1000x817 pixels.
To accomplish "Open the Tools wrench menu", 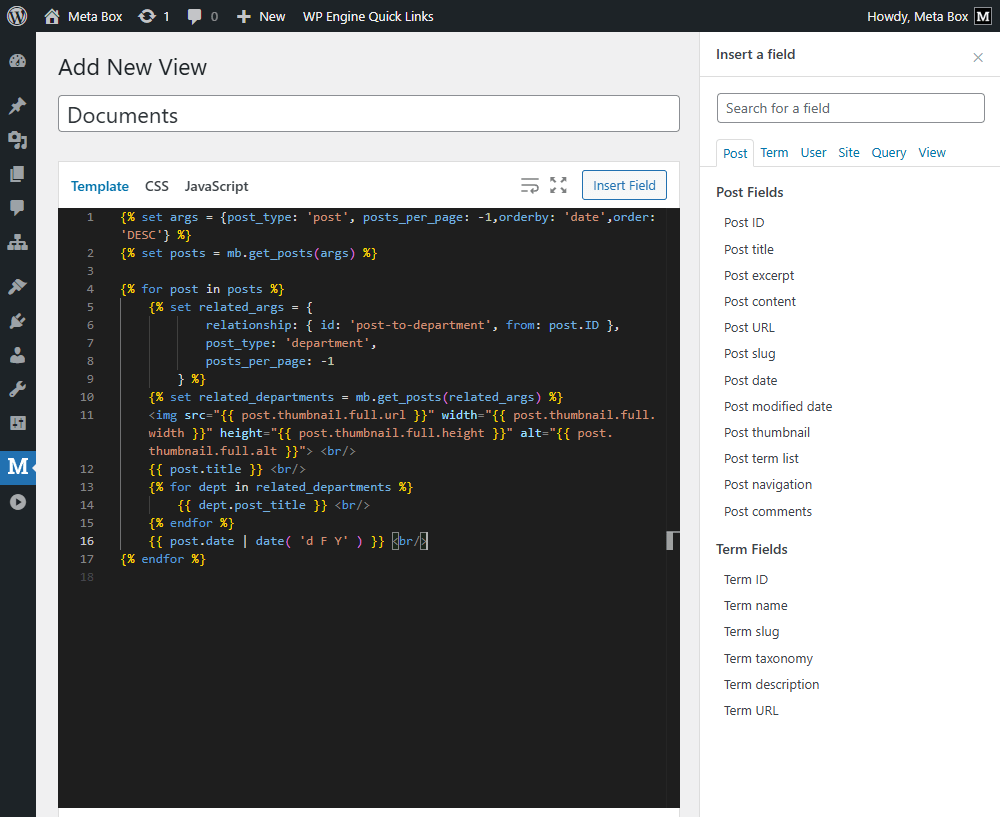I will point(17,389).
